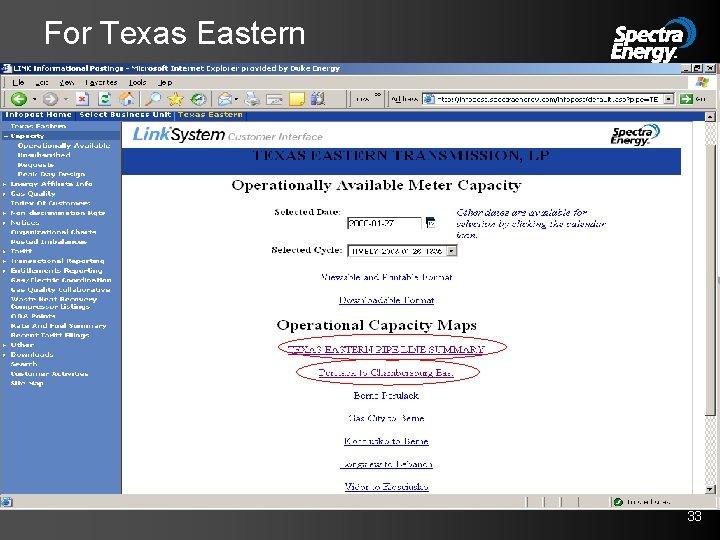Select the Texas Eastern tab

pyautogui.click(x=210, y=115)
